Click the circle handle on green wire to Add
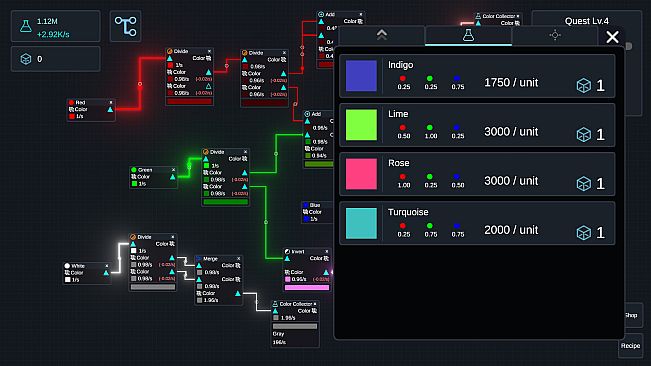651x366 pixels. (276, 154)
